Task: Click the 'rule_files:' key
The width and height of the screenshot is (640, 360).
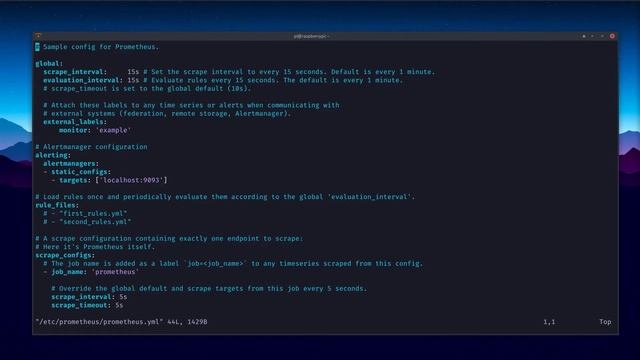Action: coord(57,205)
